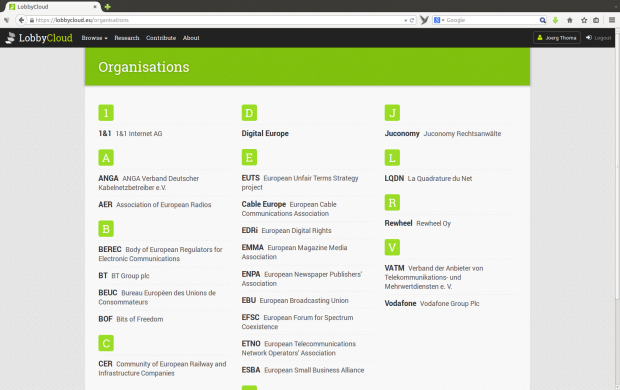This screenshot has height=390, width=620.
Task: Select the letter B section badge
Action: click(x=106, y=229)
